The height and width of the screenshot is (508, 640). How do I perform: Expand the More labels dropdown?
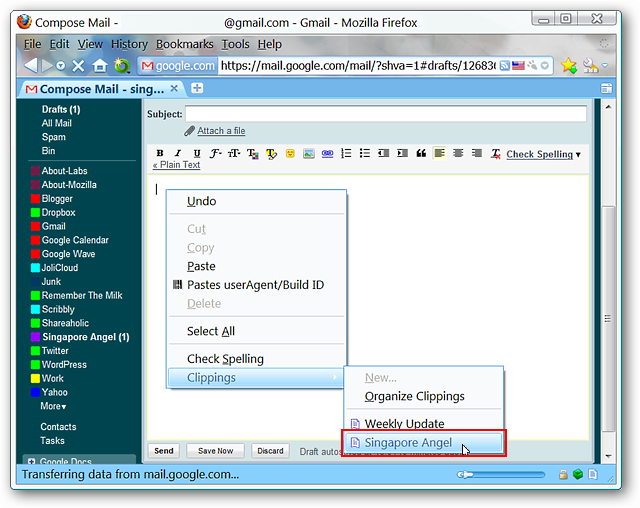pyautogui.click(x=53, y=406)
